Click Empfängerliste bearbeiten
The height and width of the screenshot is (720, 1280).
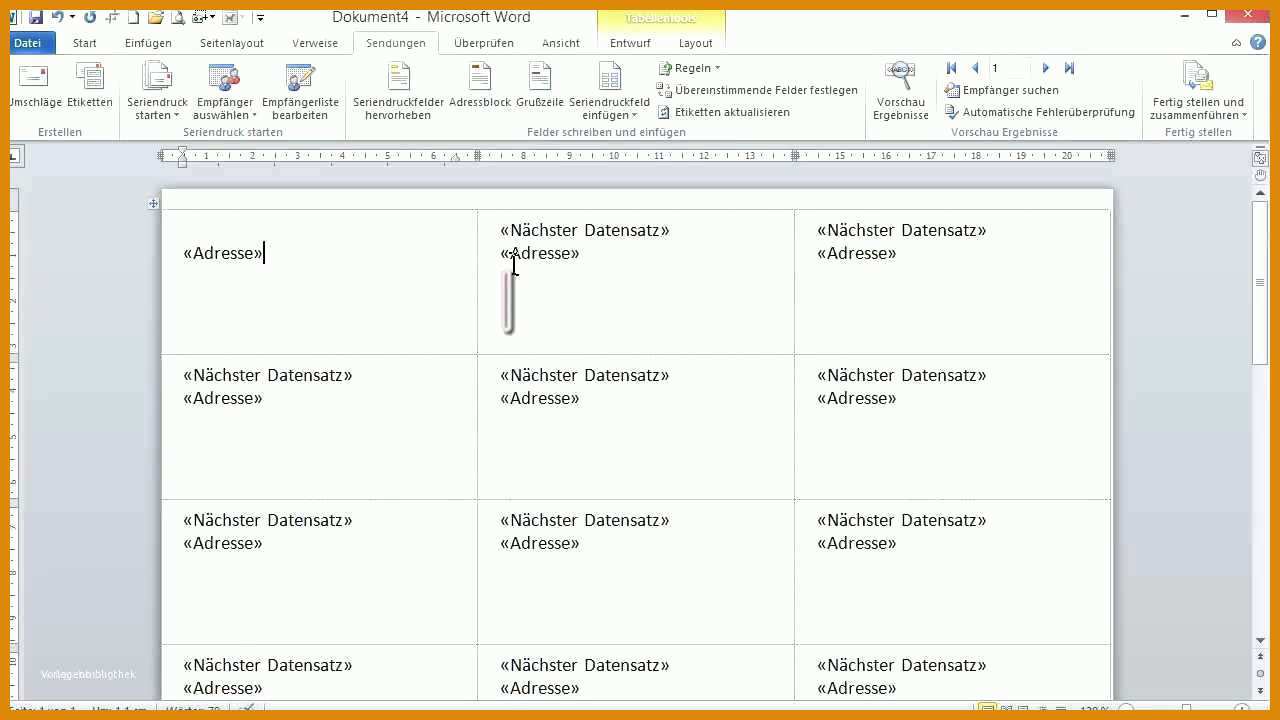(x=300, y=91)
